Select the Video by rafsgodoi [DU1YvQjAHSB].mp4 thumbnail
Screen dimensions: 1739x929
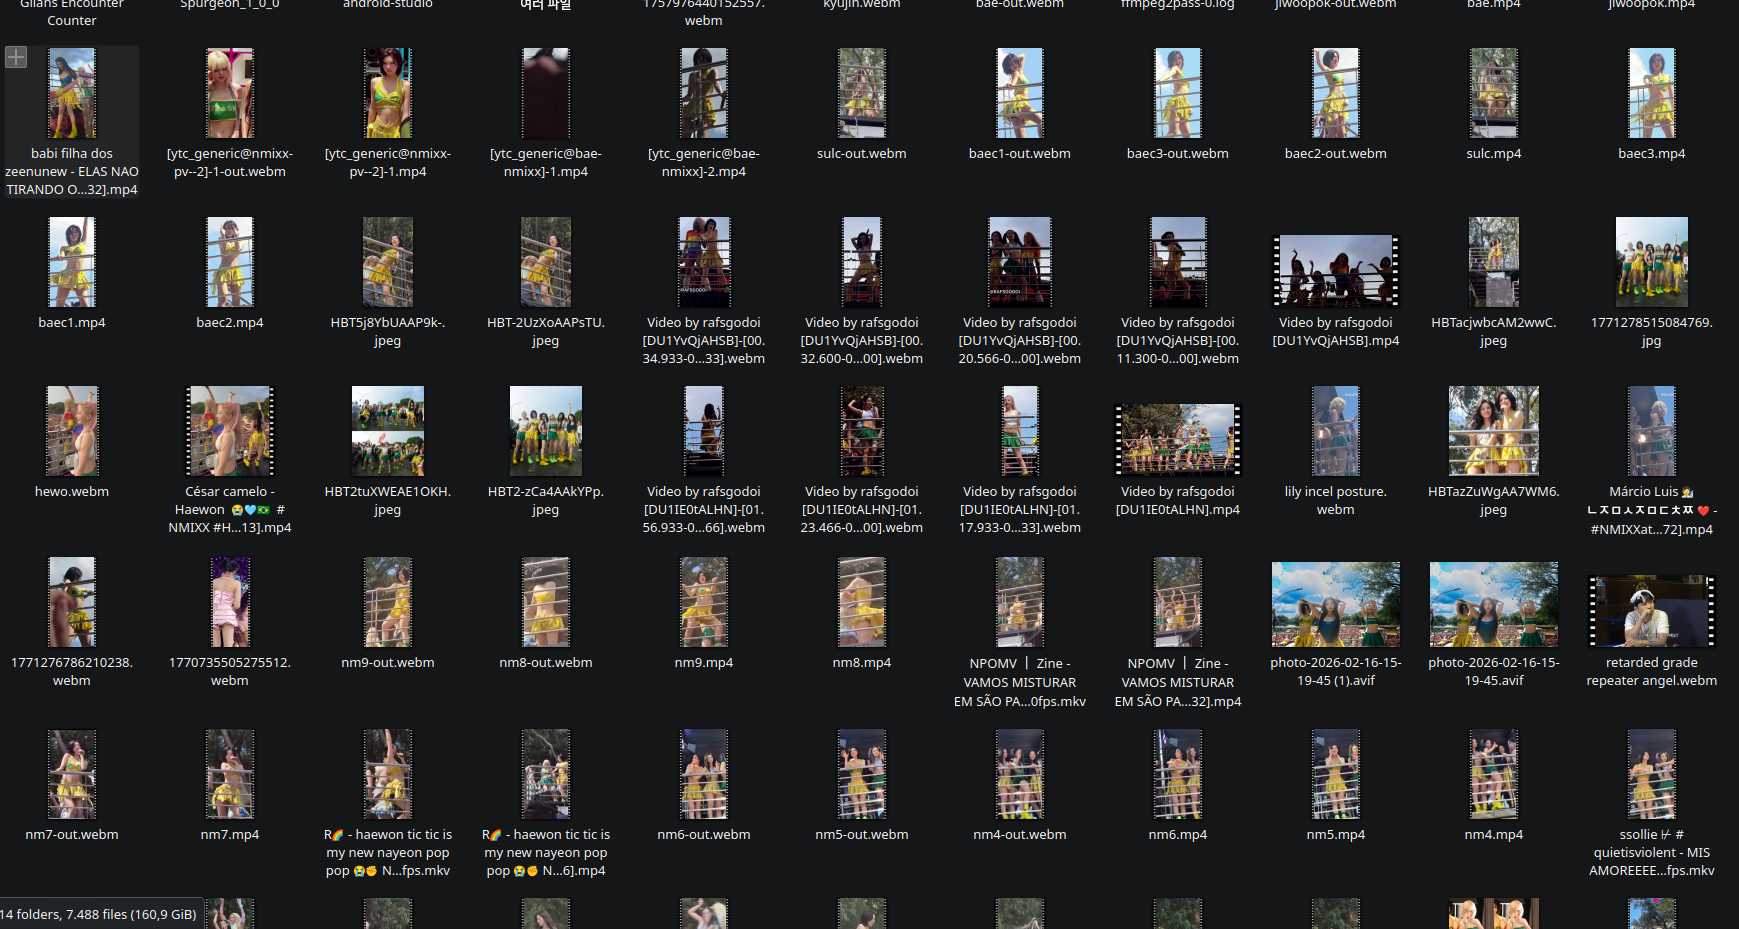tap(1336, 271)
